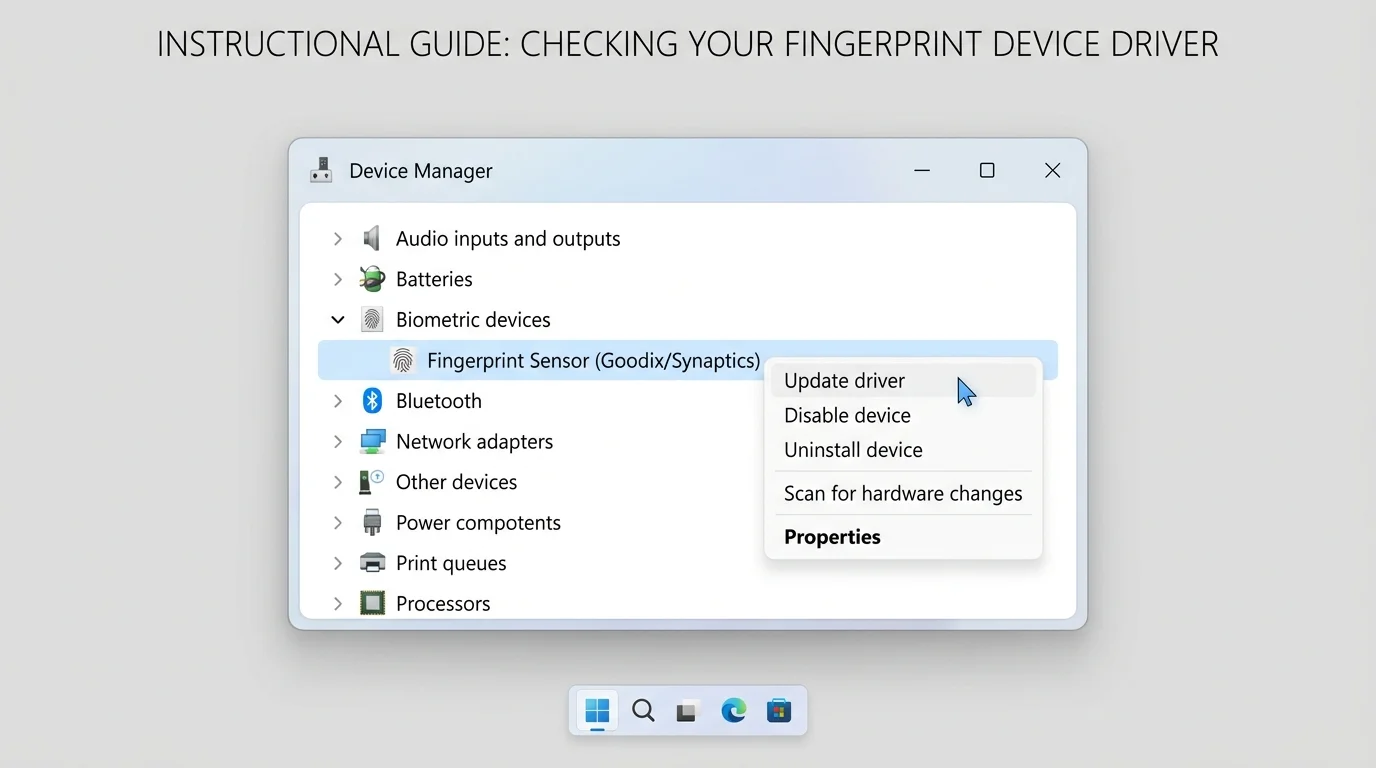Expand the Processors category
The height and width of the screenshot is (768, 1376).
point(338,604)
